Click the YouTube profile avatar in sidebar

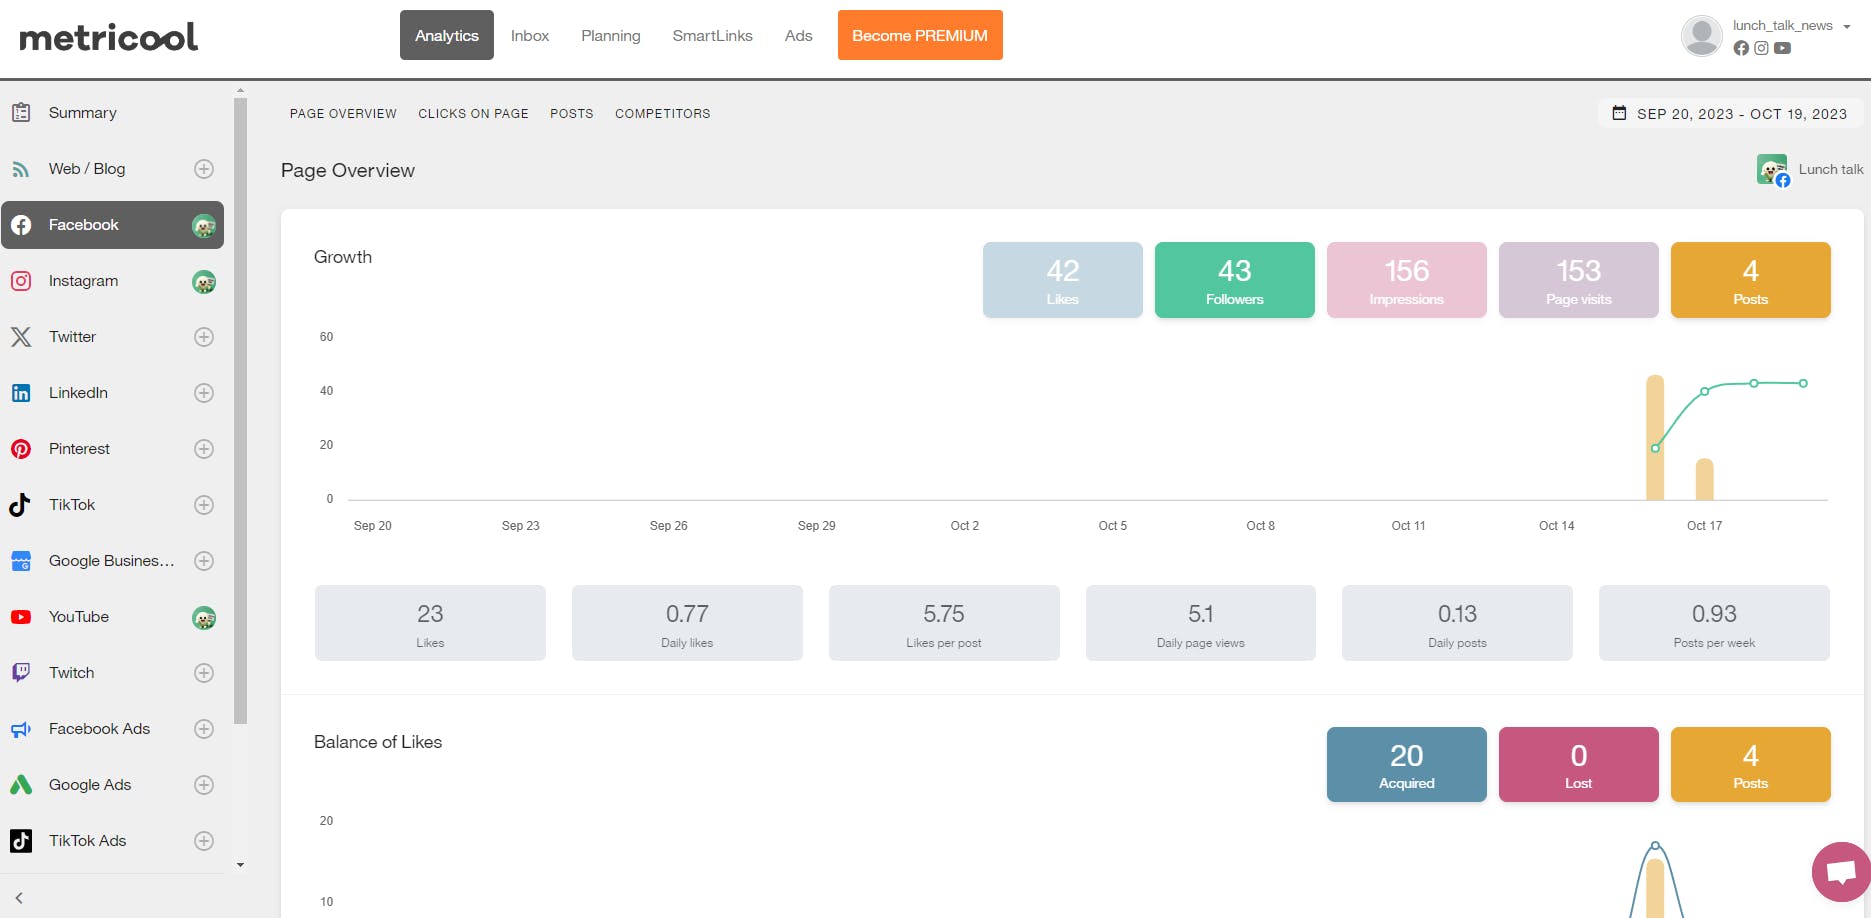tap(204, 618)
